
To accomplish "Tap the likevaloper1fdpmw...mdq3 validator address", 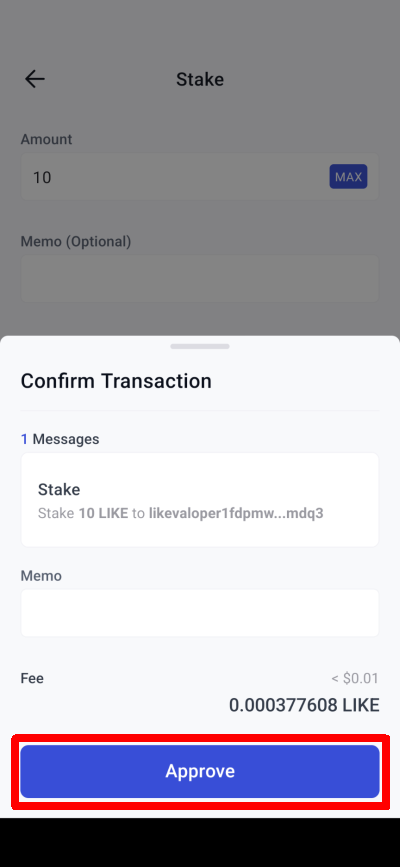I will coord(236,514).
